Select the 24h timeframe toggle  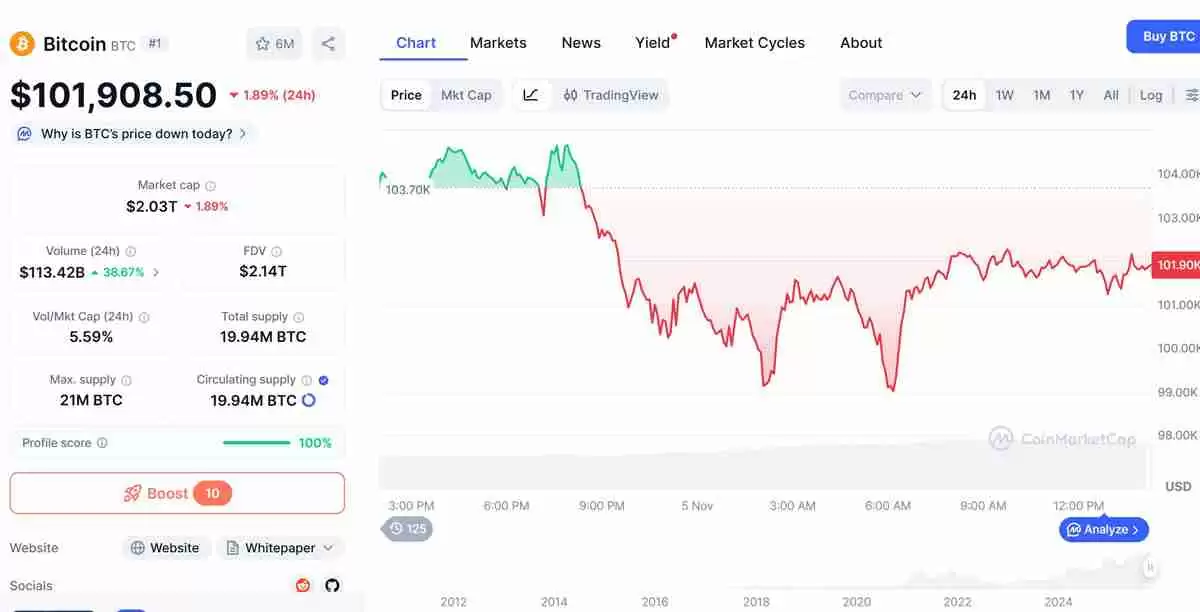coord(963,95)
